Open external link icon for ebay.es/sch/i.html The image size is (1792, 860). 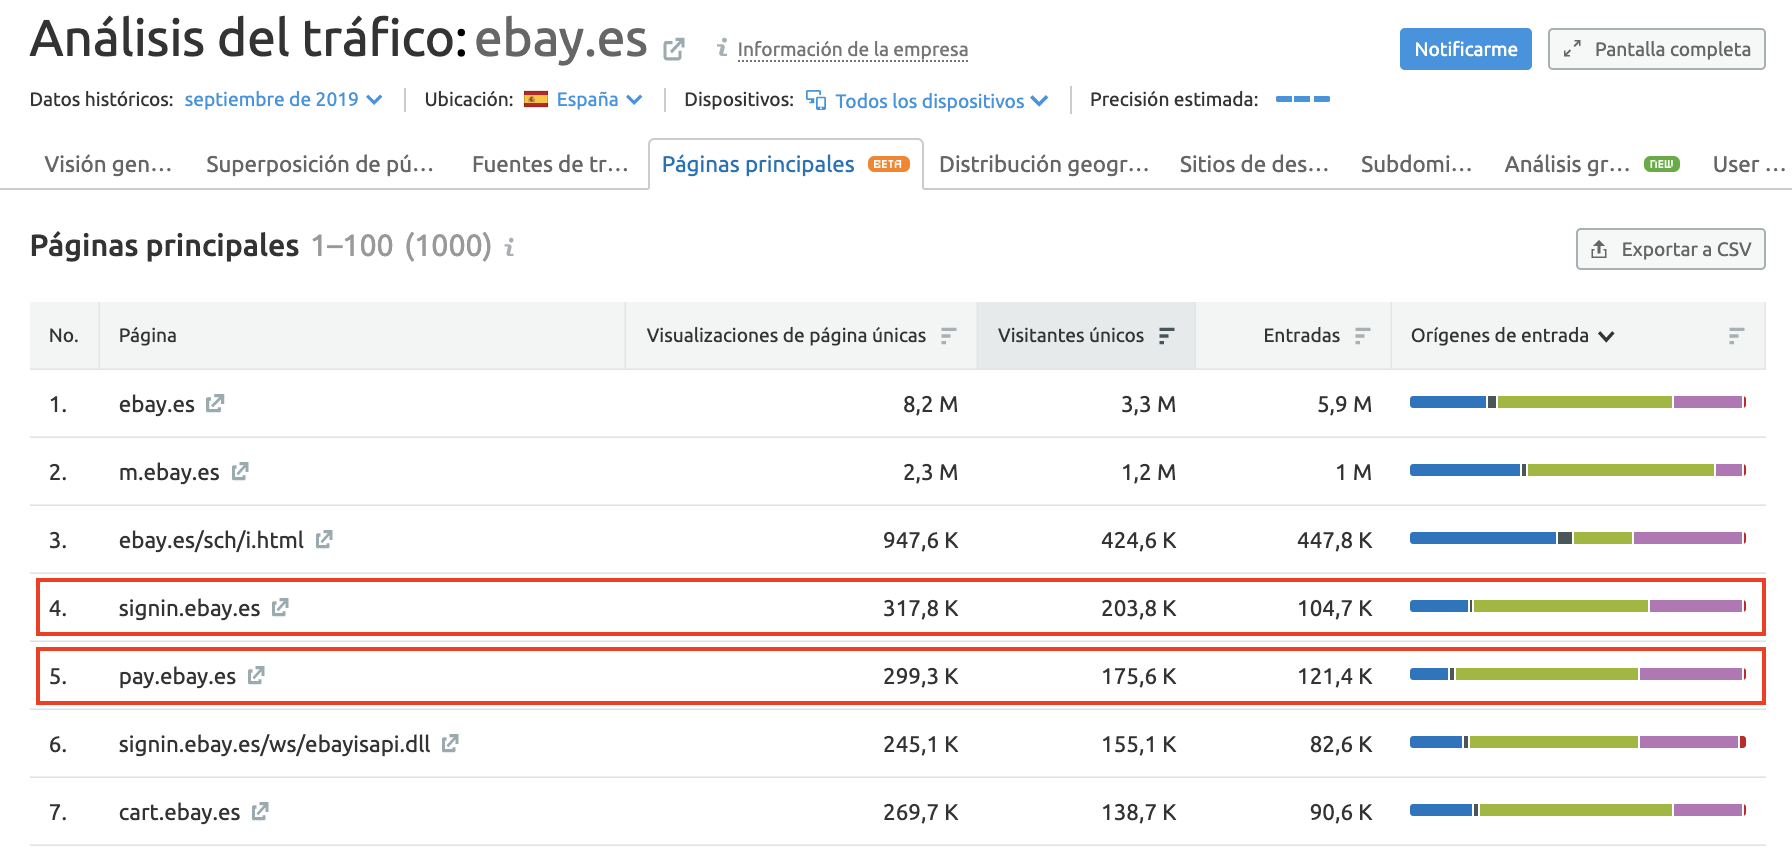324,539
